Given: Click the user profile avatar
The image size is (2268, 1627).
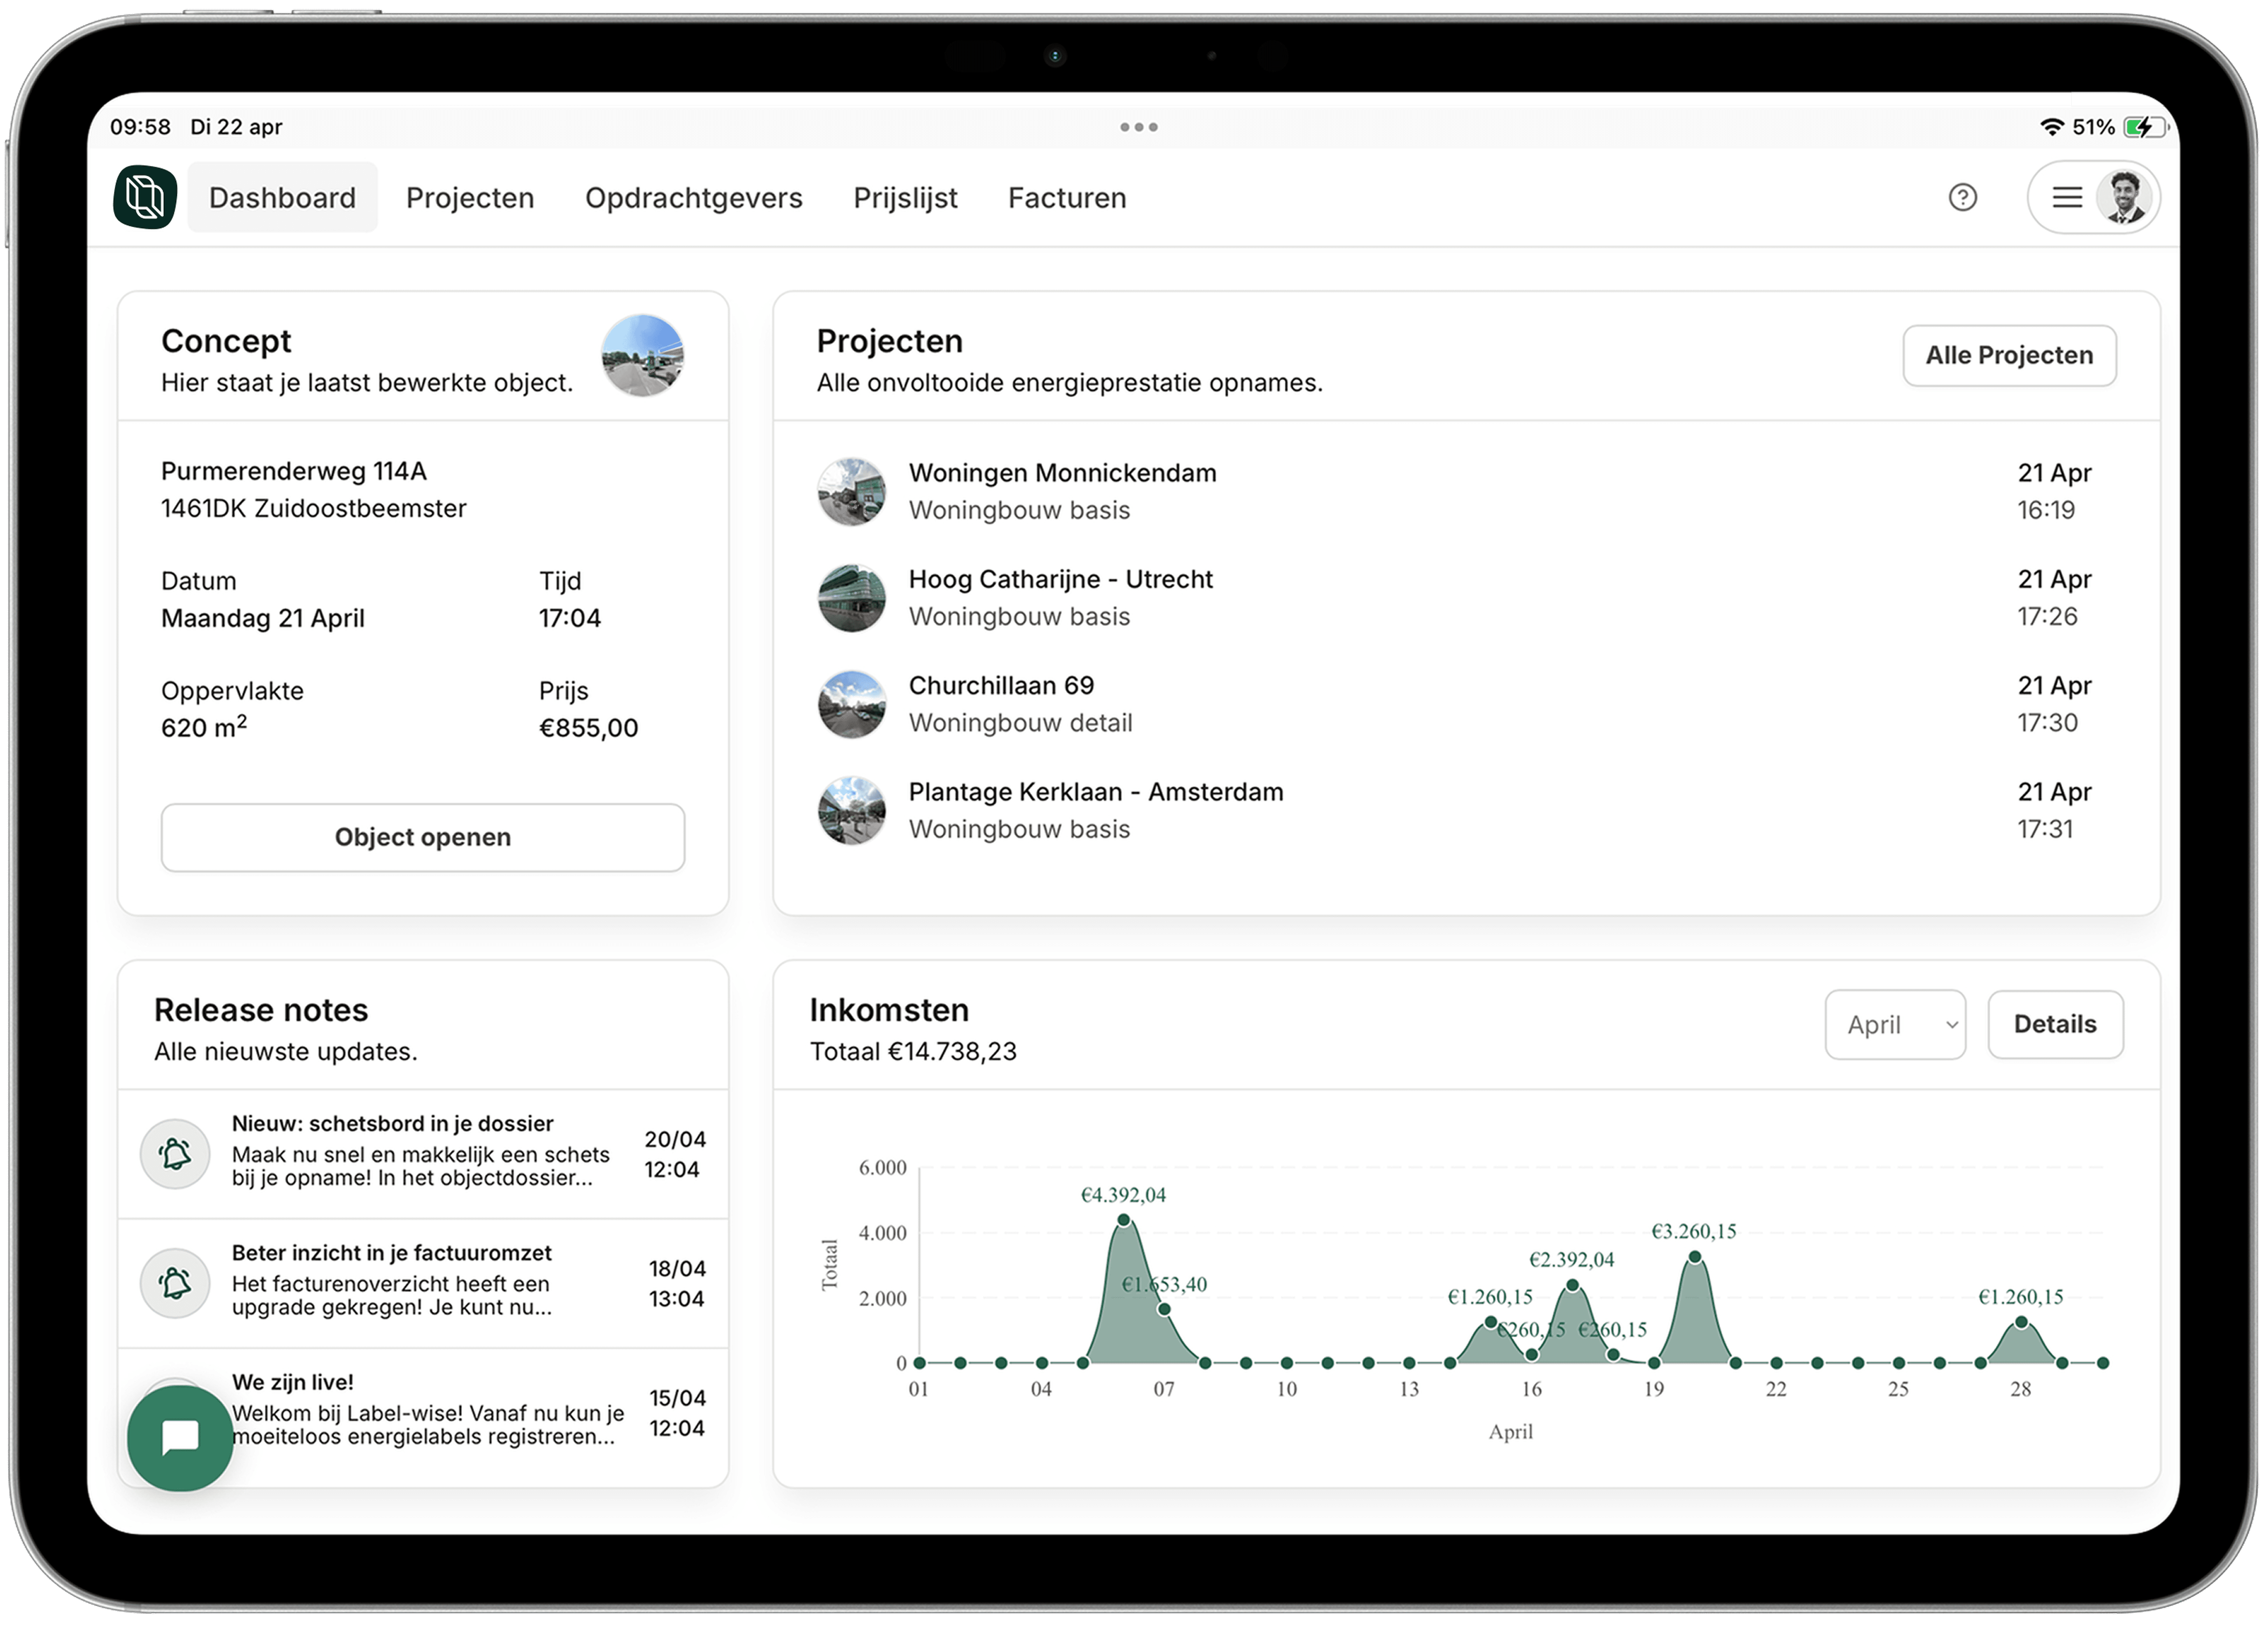Looking at the screenshot, I should [x=2124, y=197].
